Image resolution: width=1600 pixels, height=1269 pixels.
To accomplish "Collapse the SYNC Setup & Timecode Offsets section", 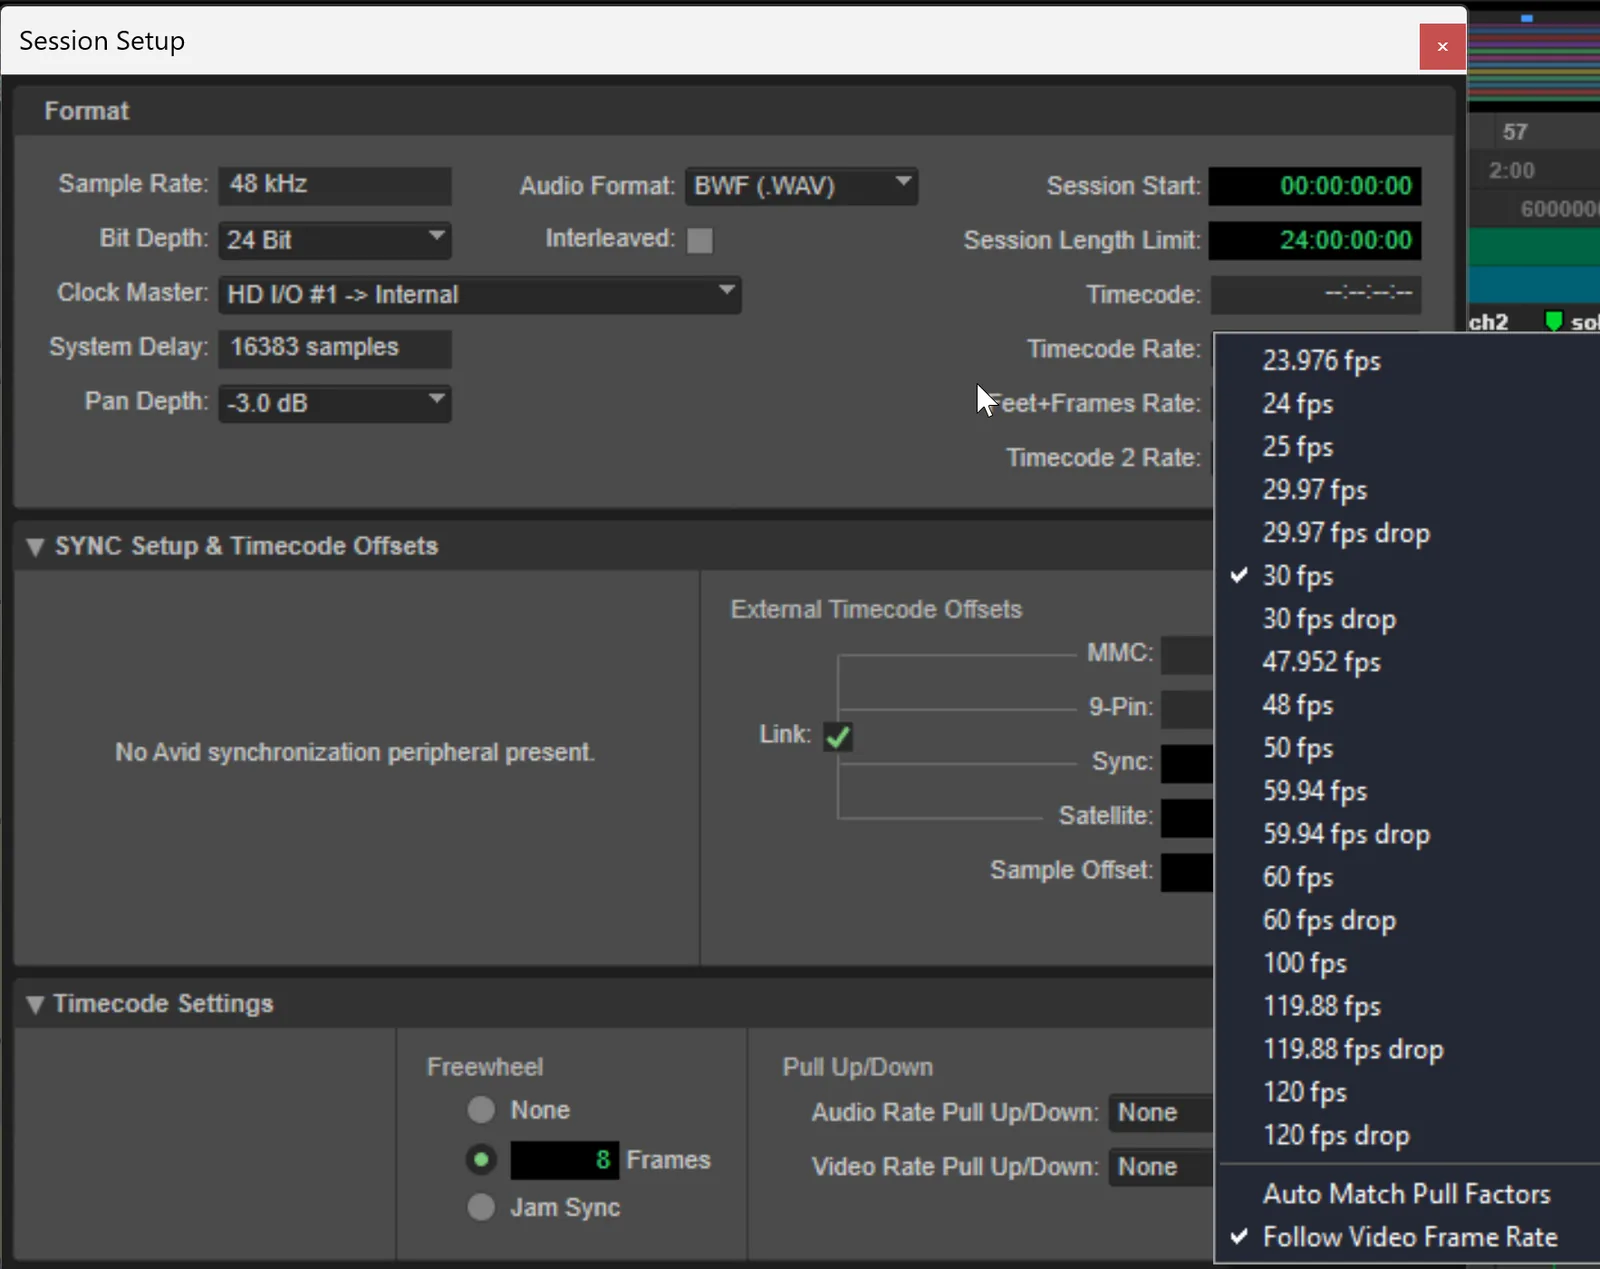I will (35, 547).
